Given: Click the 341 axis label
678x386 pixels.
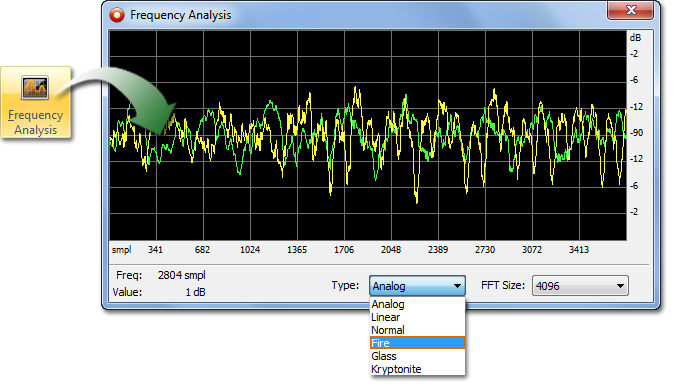Looking at the screenshot, I should tap(155, 250).
